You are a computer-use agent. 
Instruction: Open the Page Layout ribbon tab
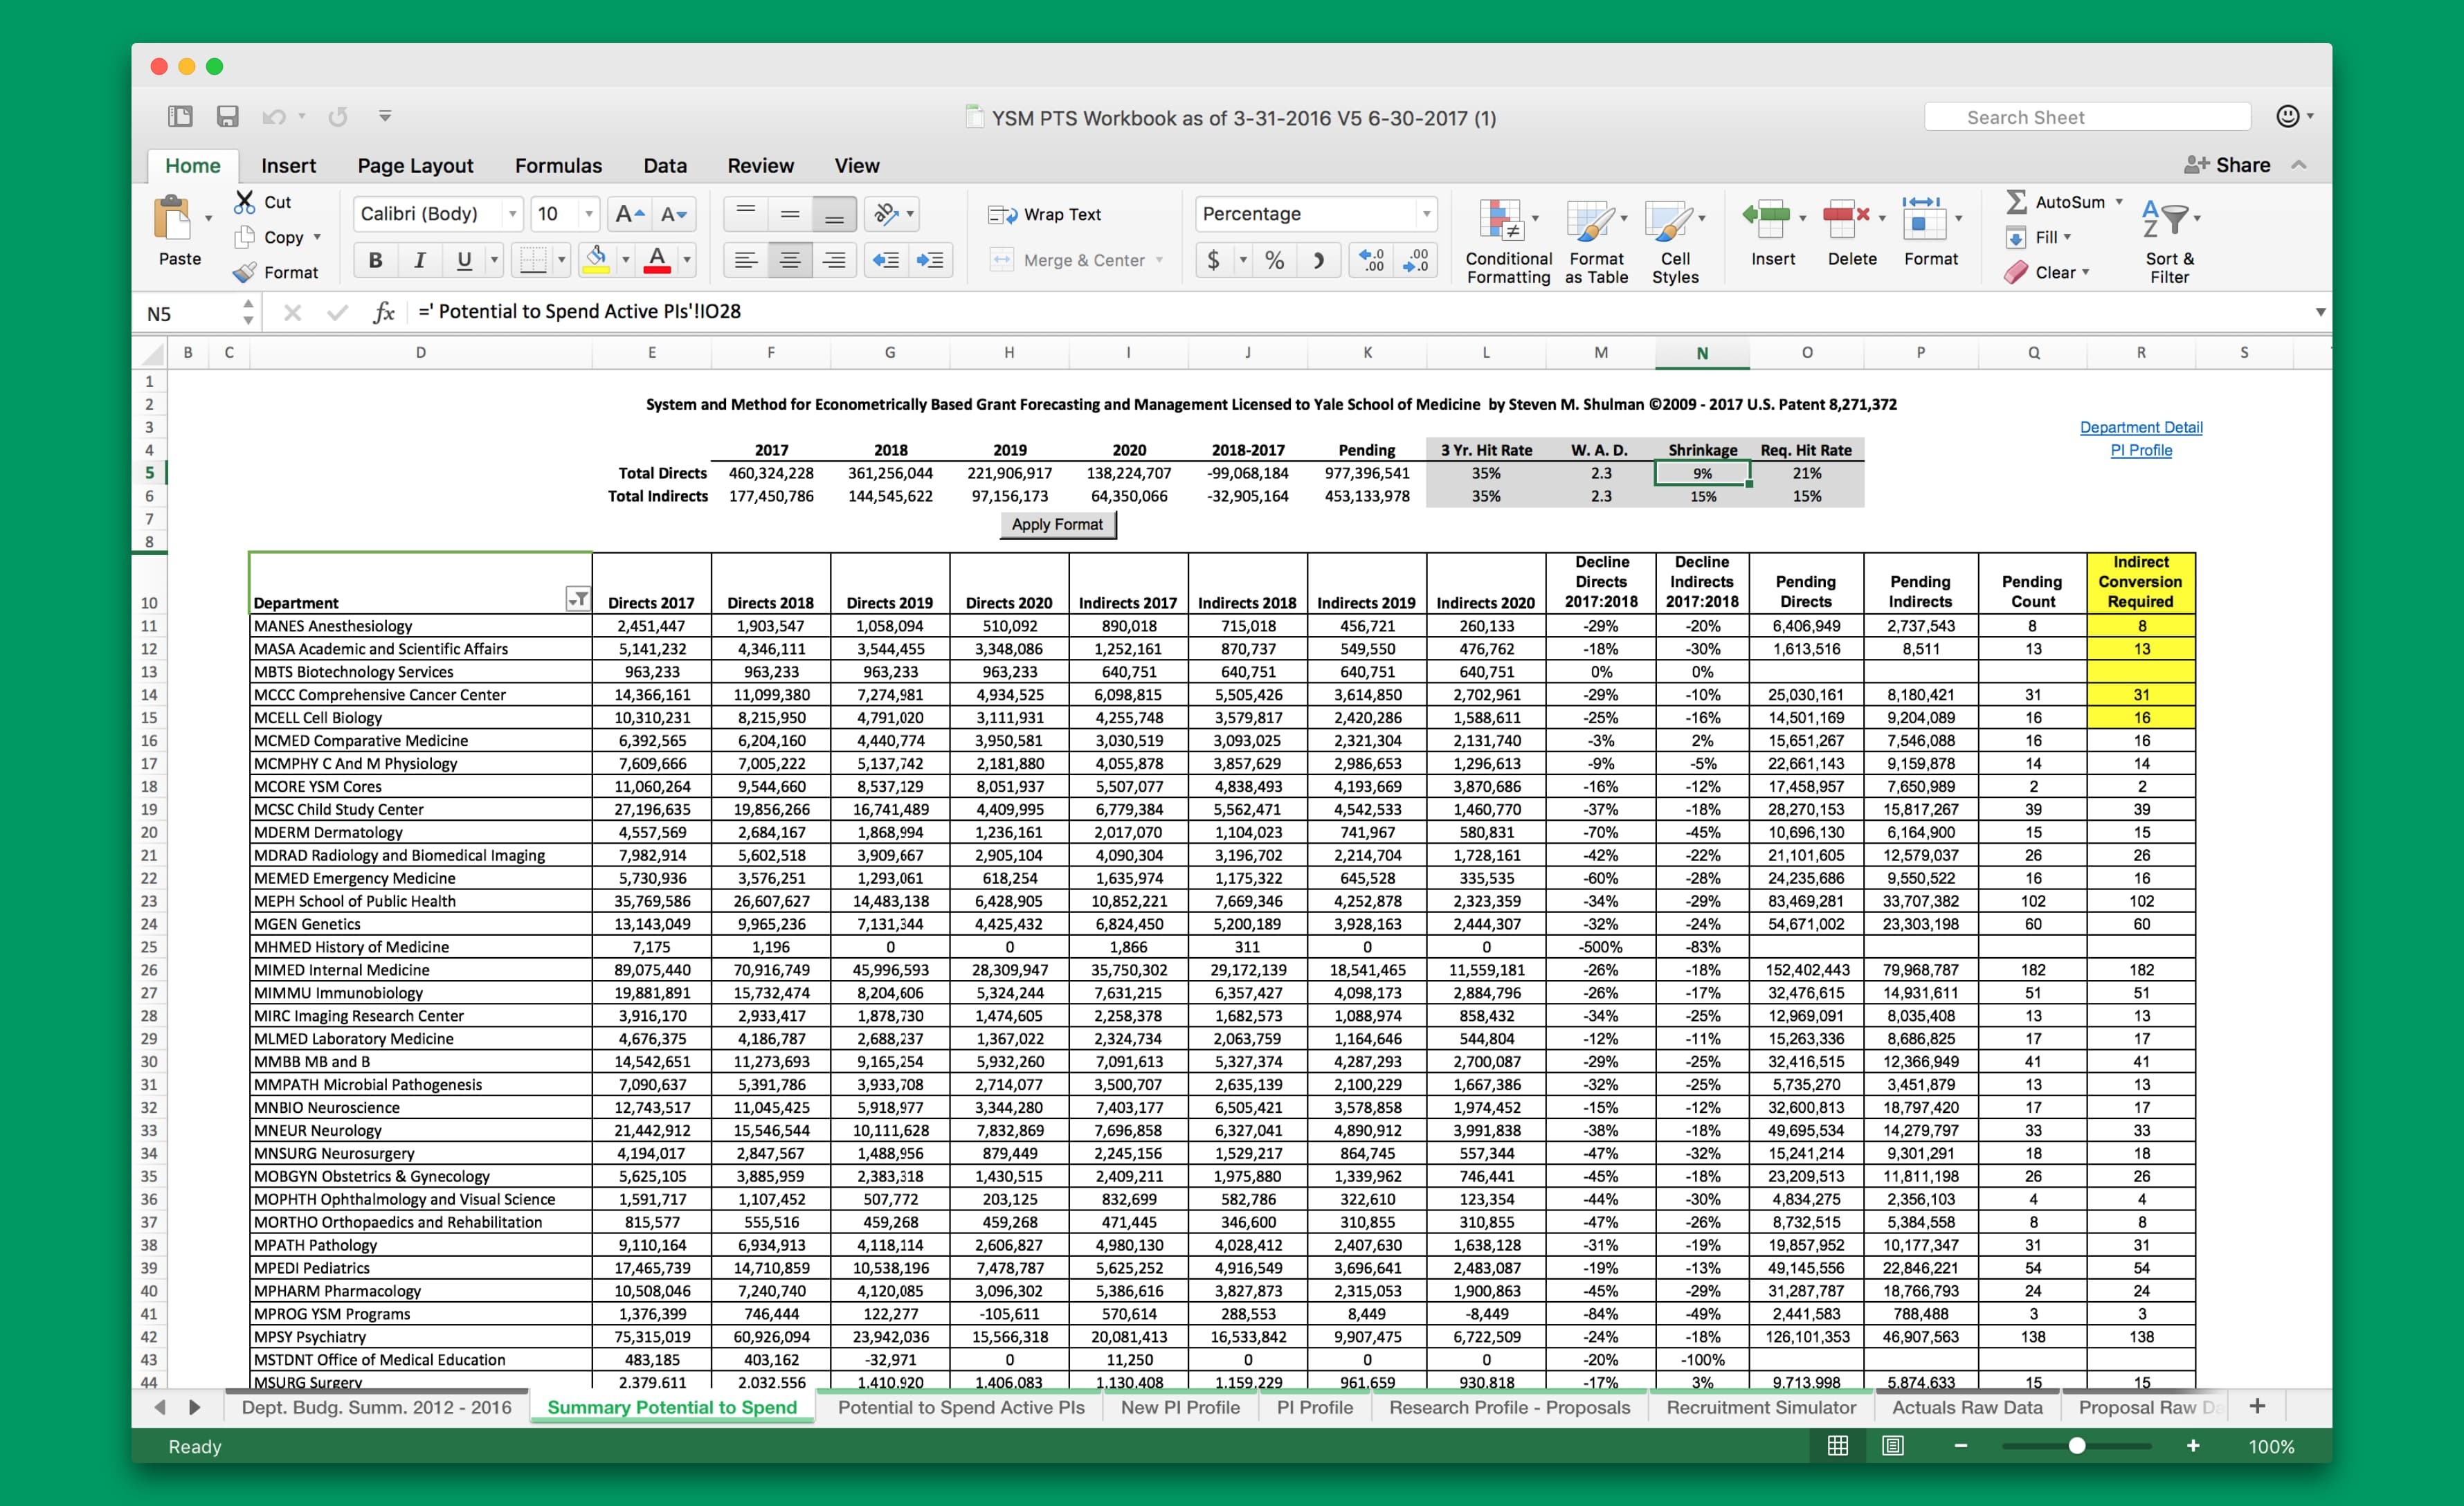(415, 166)
